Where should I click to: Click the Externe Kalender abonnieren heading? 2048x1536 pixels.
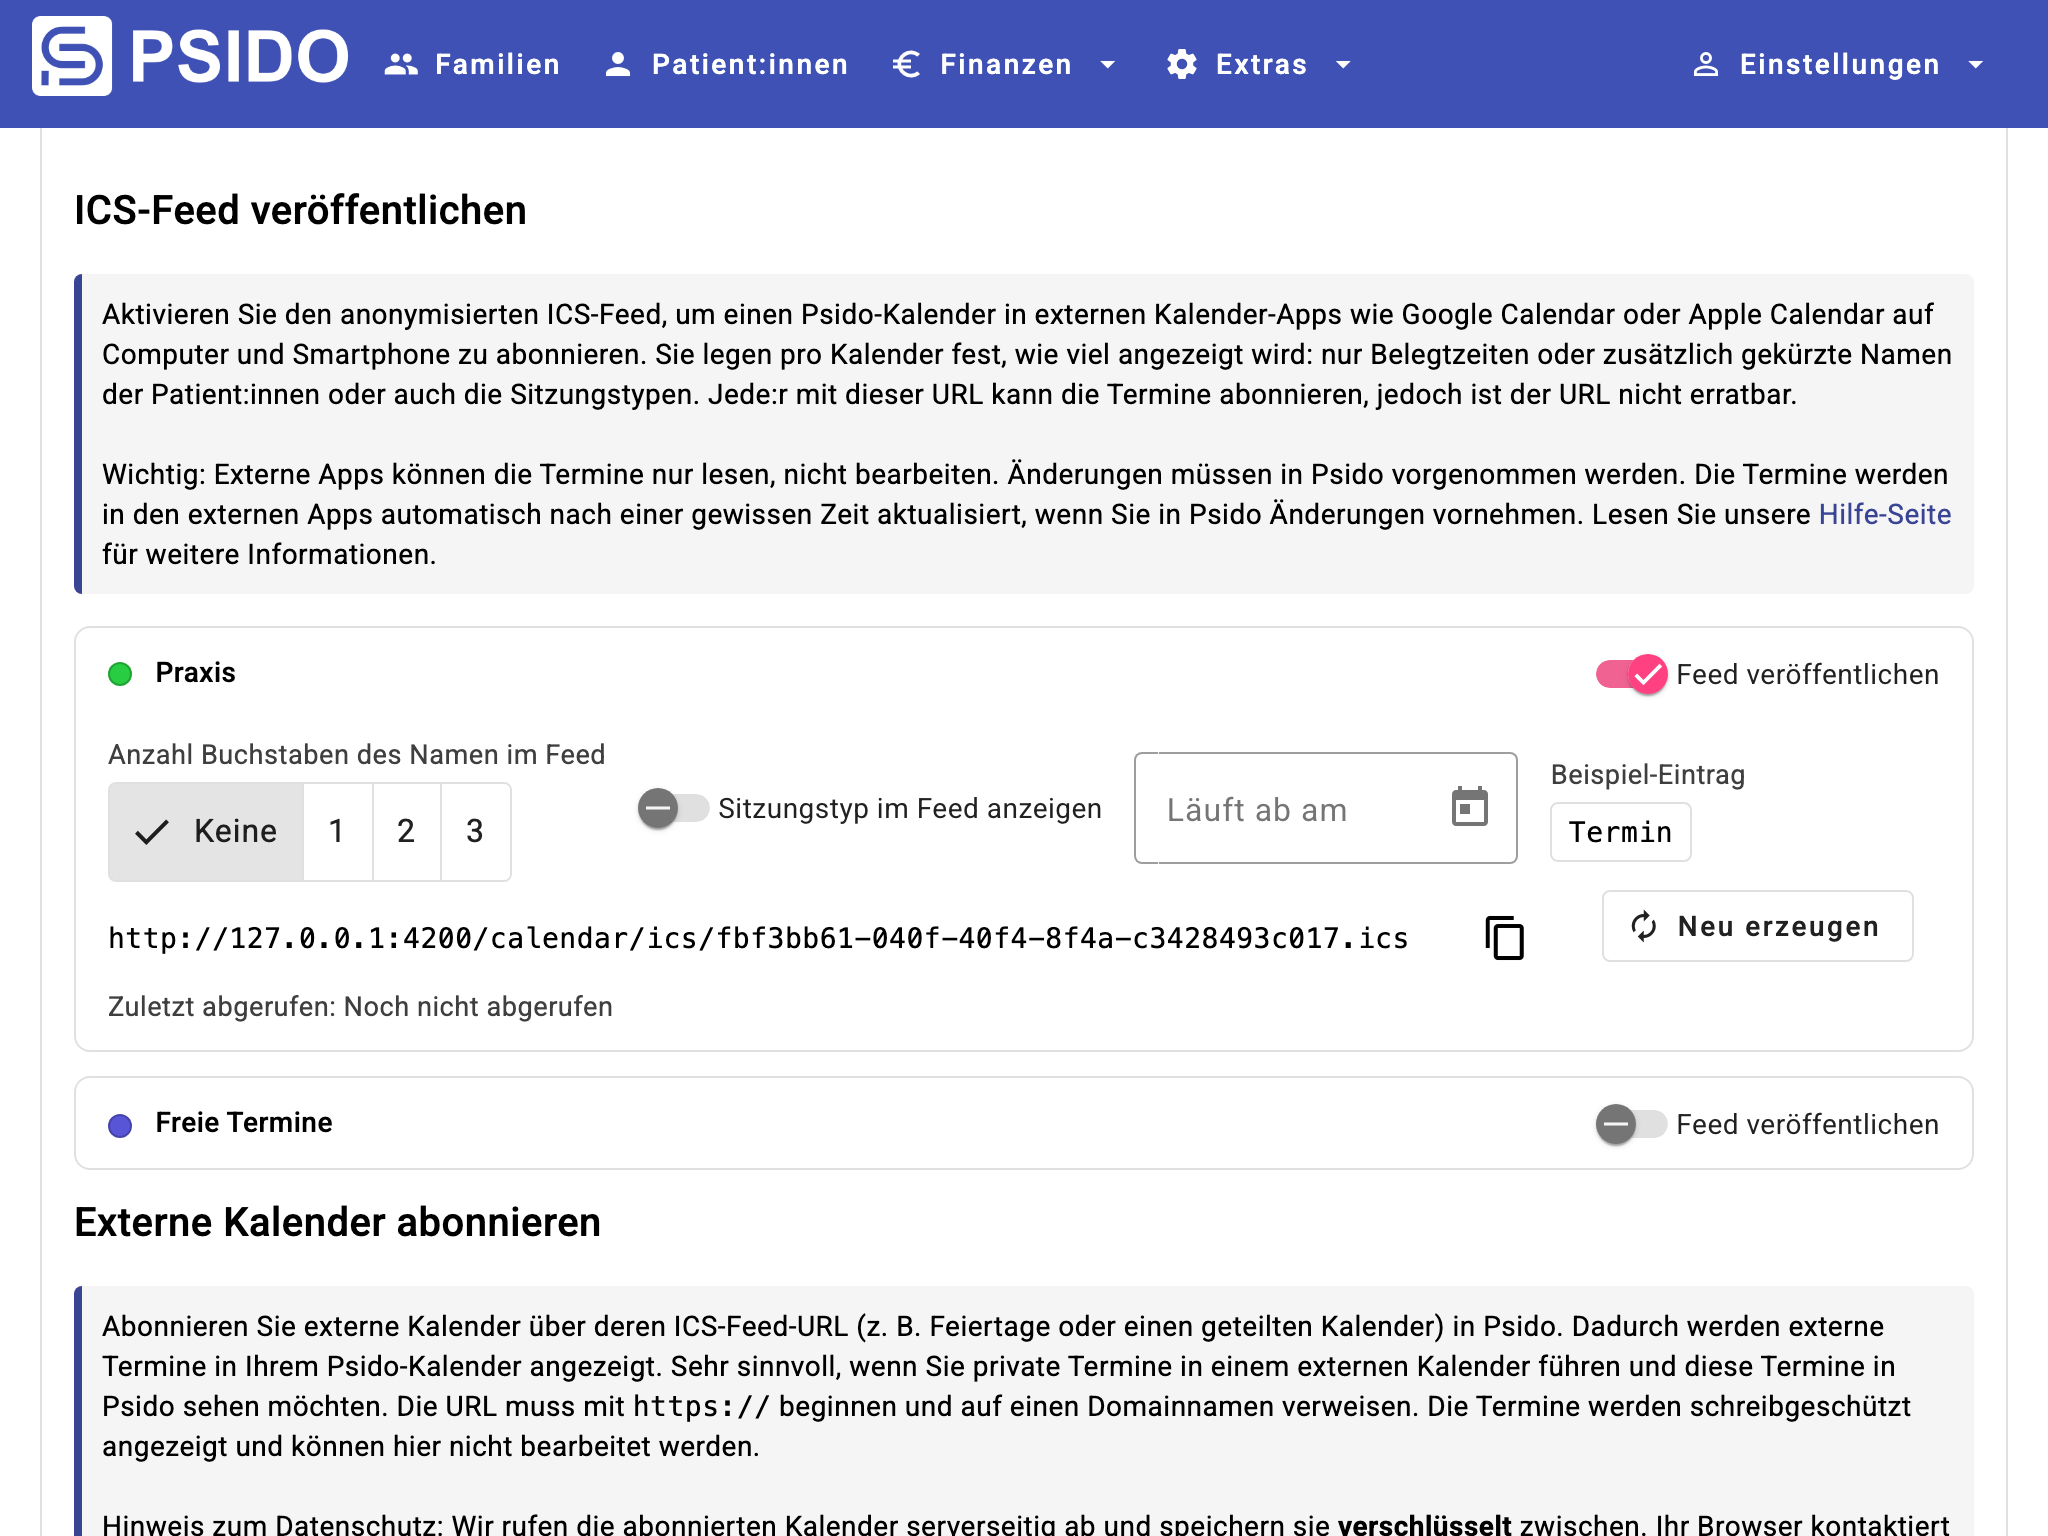pos(338,1222)
